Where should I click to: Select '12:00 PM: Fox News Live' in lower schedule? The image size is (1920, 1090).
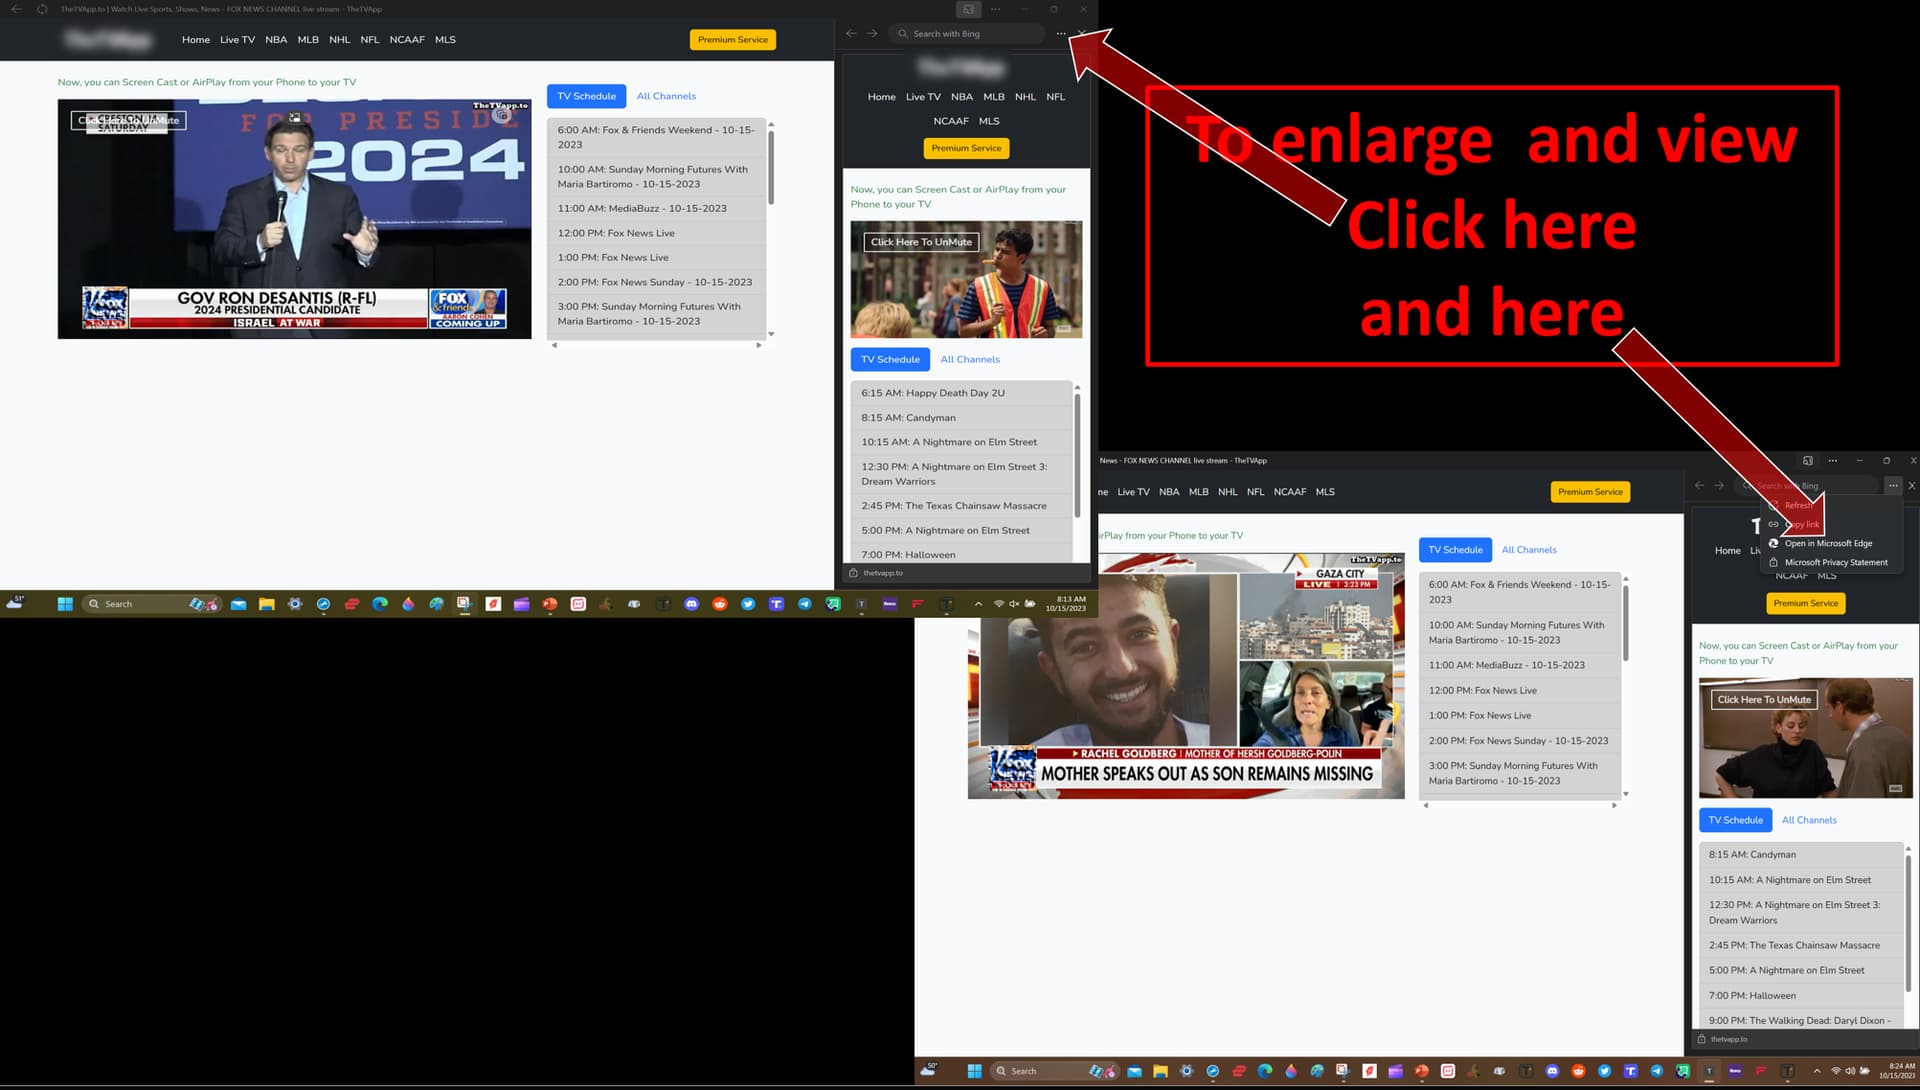1519,691
